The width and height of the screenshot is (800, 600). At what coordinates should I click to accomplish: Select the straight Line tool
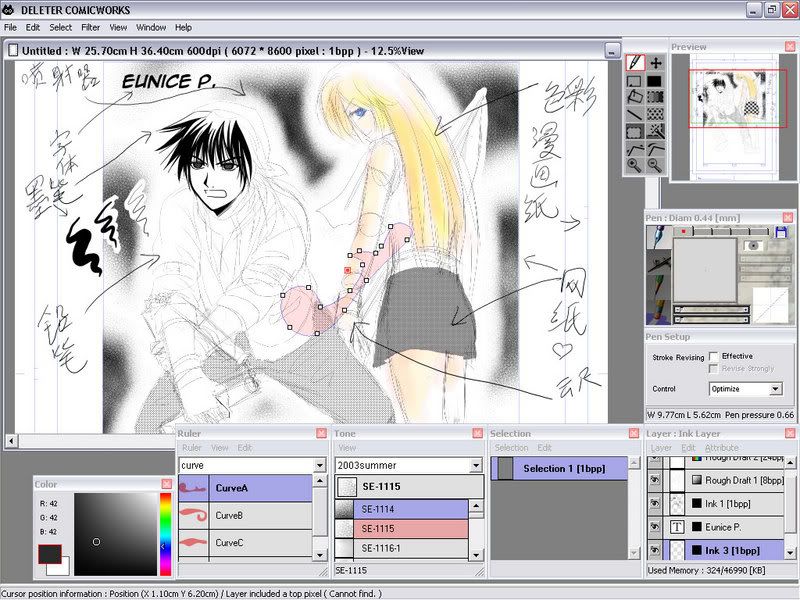click(x=635, y=114)
